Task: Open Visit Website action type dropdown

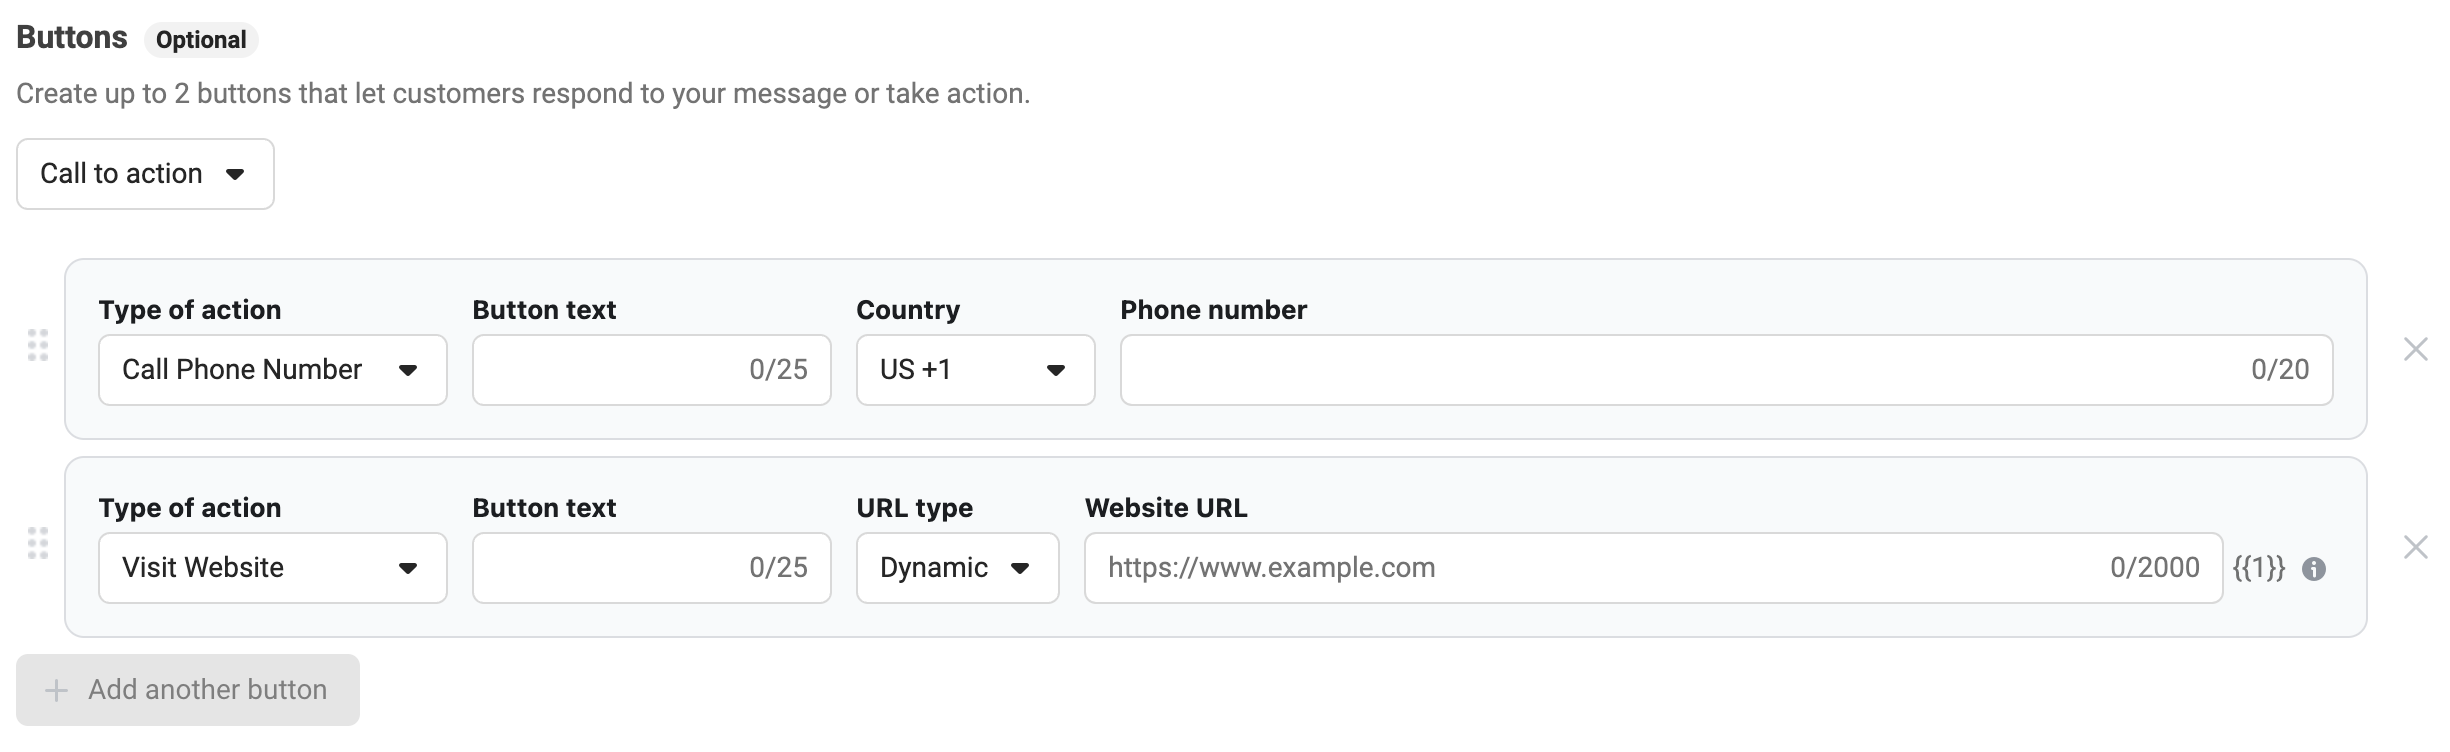Action: point(272,568)
